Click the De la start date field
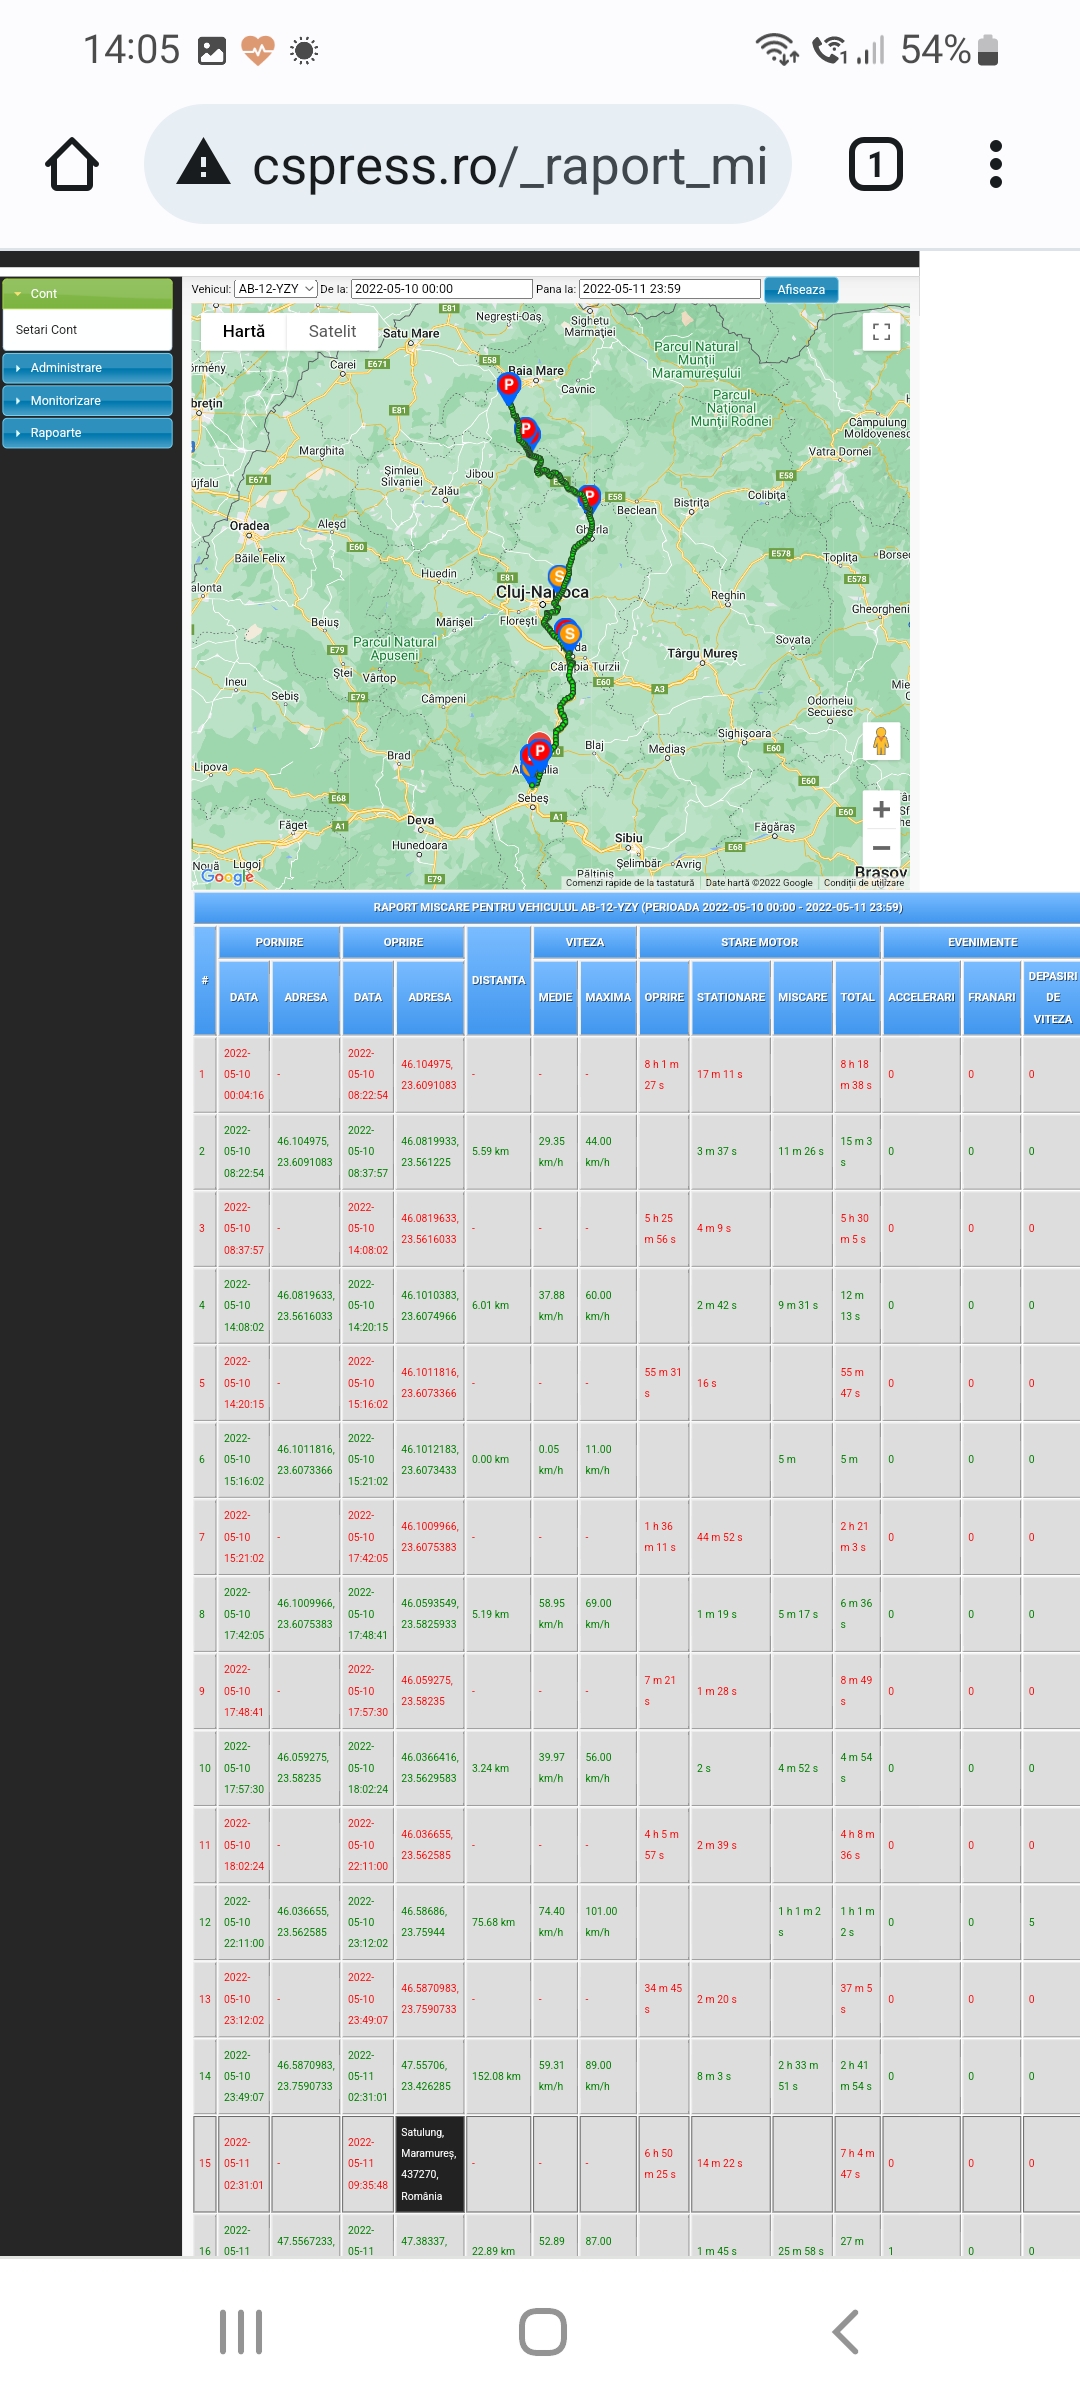Screen dimensions: 1080x2400 tap(441, 289)
